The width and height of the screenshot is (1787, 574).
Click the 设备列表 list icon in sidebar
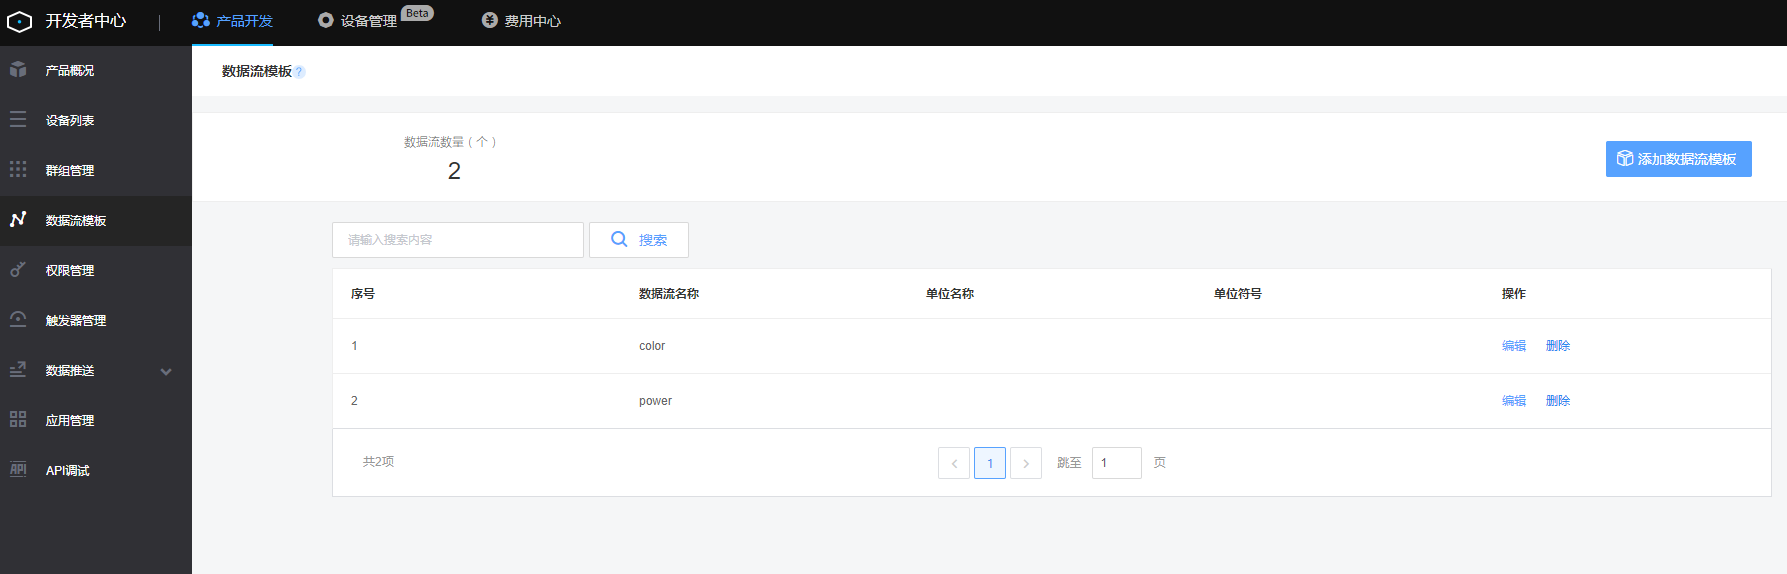18,120
